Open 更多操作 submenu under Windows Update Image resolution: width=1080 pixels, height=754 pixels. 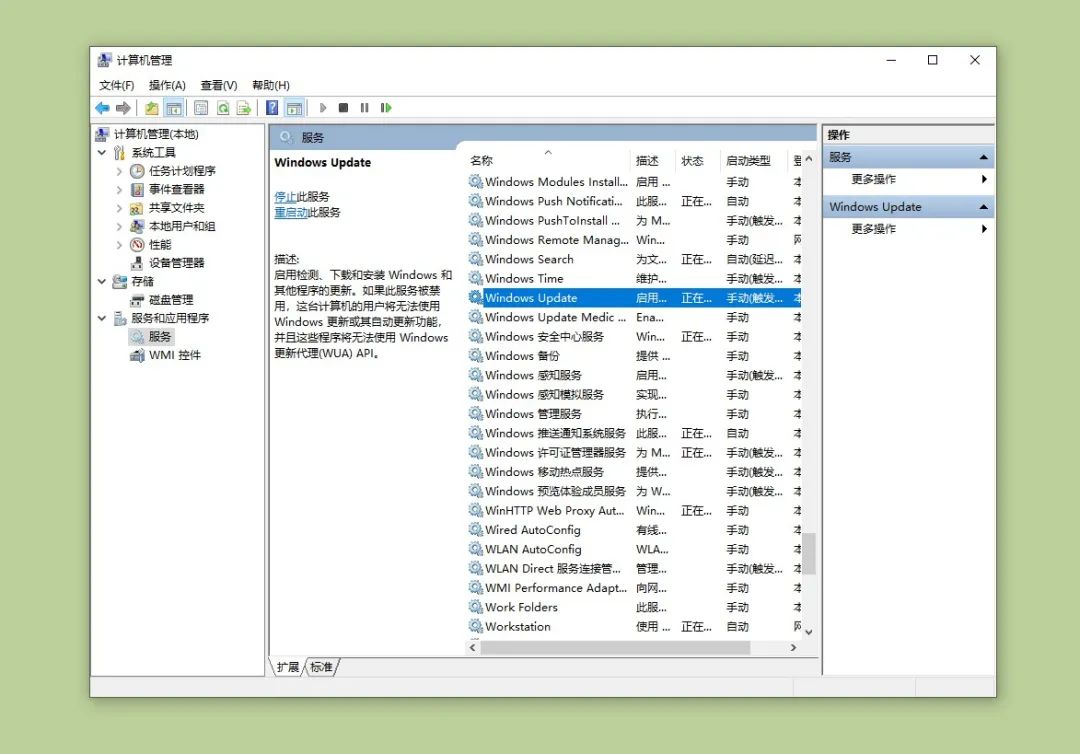pyautogui.click(x=908, y=229)
